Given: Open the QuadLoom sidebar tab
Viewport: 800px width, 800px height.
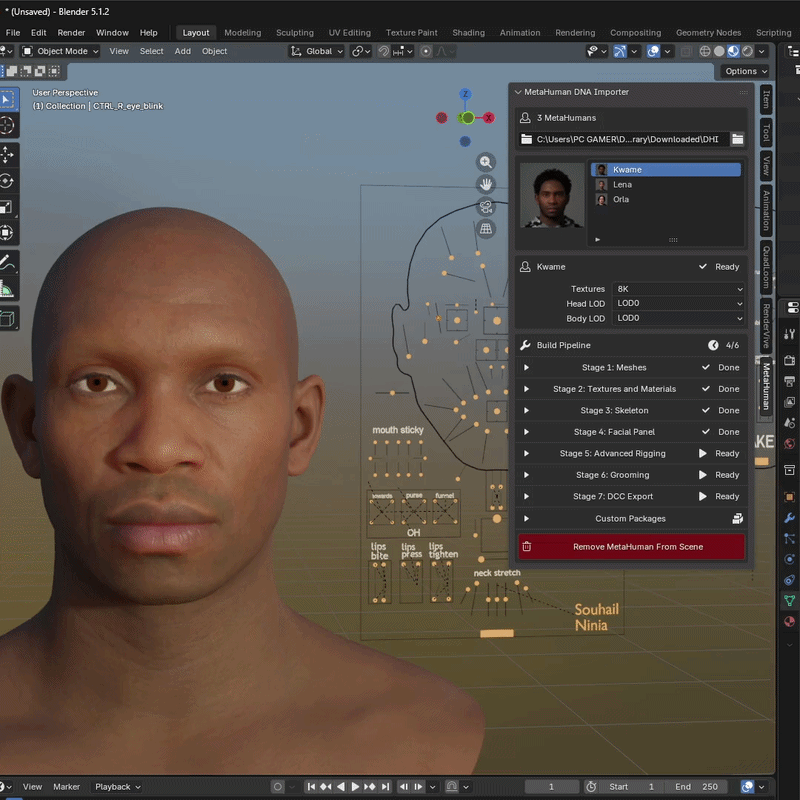Looking at the screenshot, I should pos(766,267).
